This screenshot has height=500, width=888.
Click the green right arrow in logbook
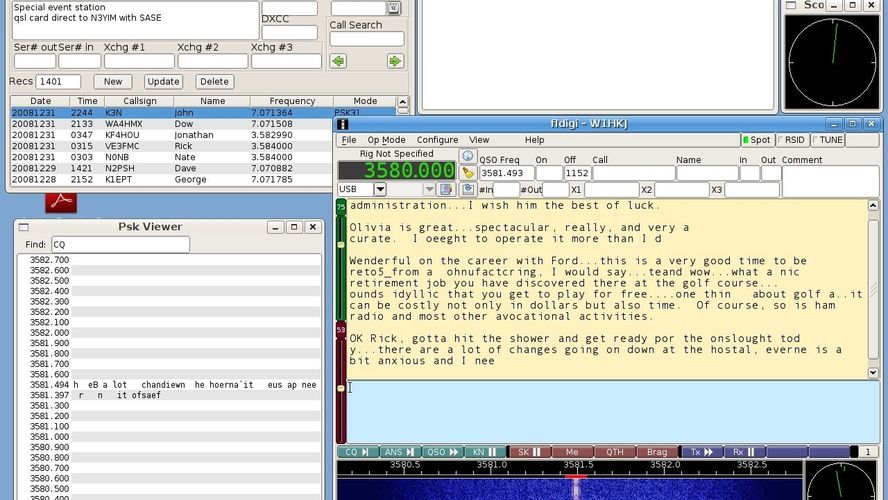coord(395,61)
